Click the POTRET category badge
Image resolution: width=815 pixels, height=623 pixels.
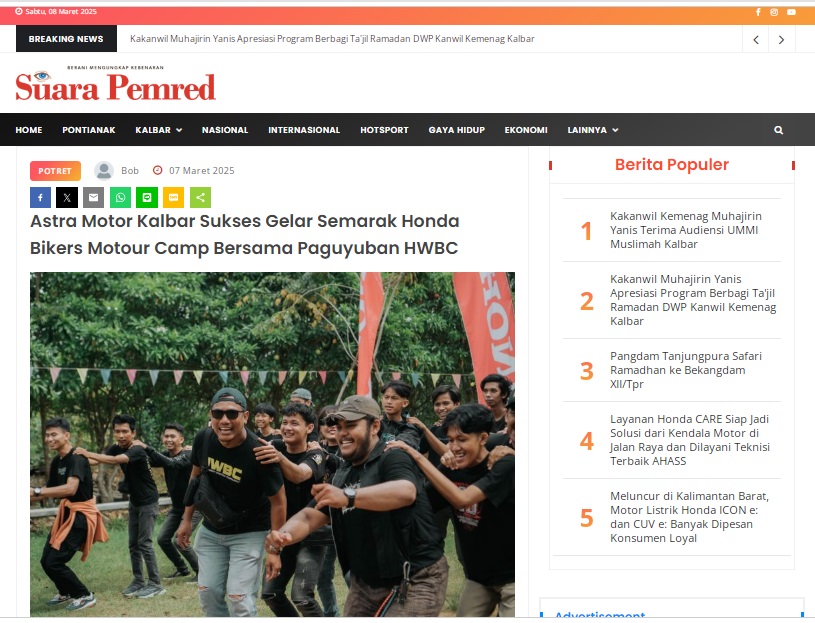(55, 171)
